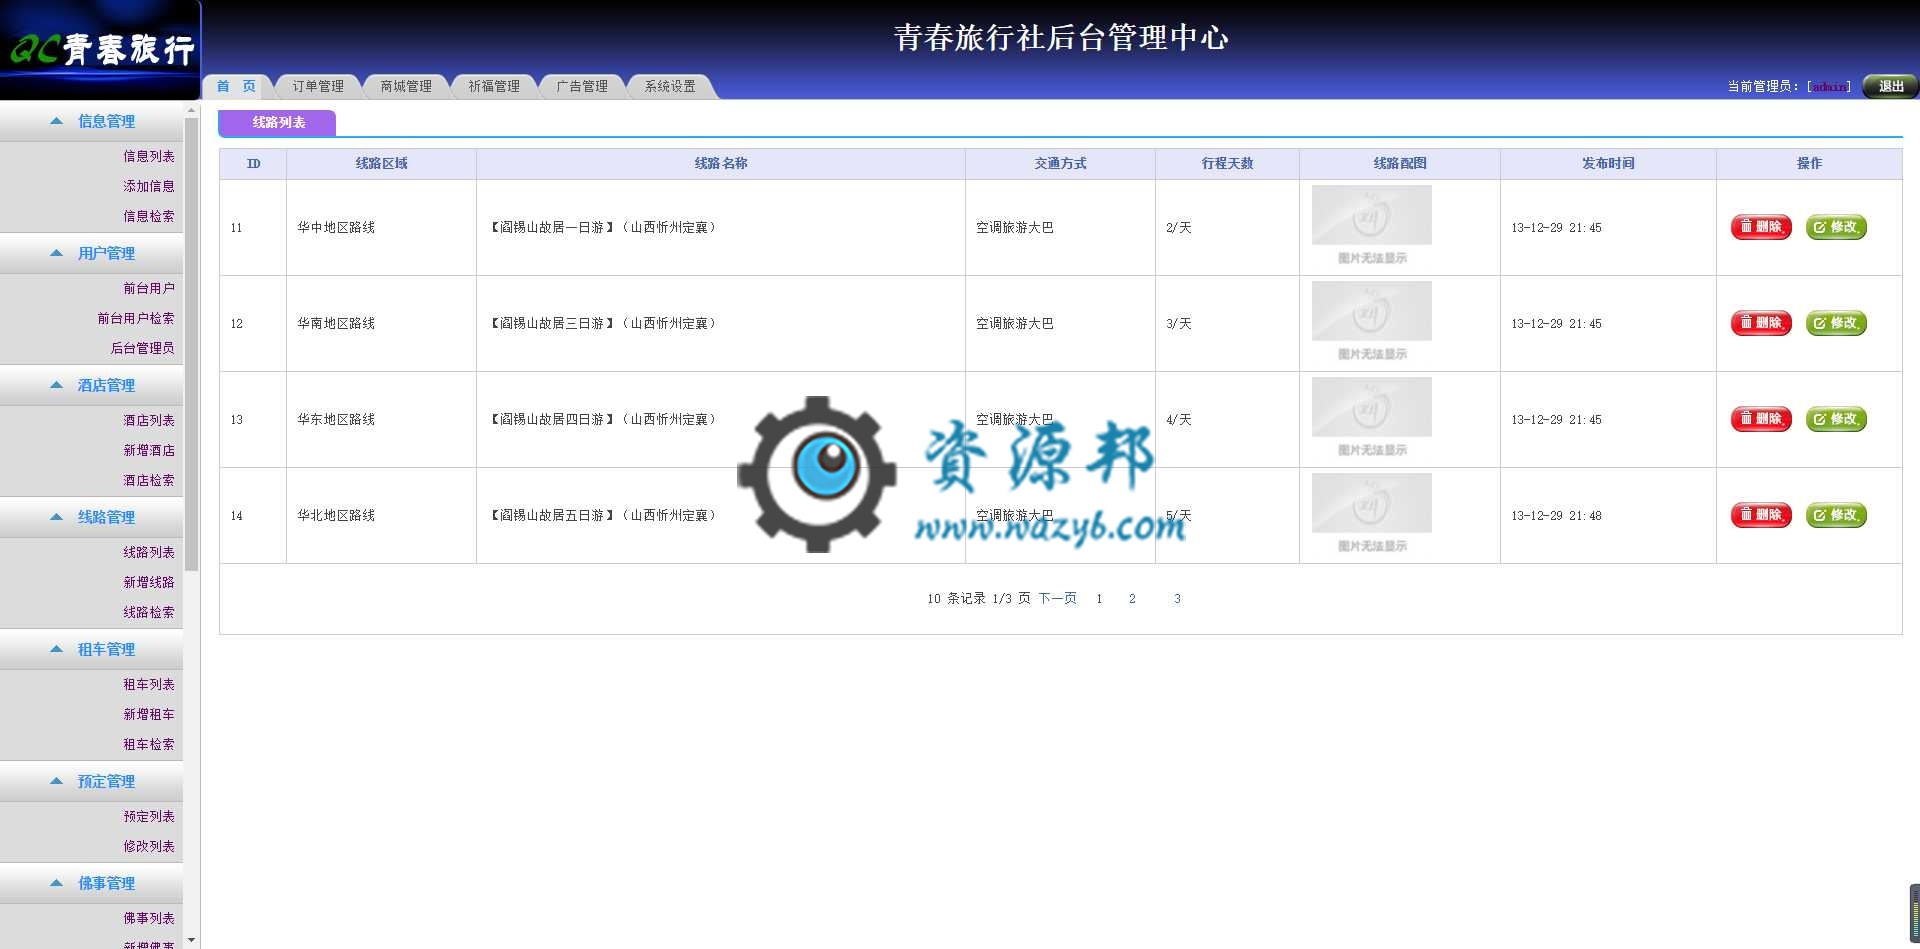Jump to page 2 of routes
1920x949 pixels.
point(1132,598)
